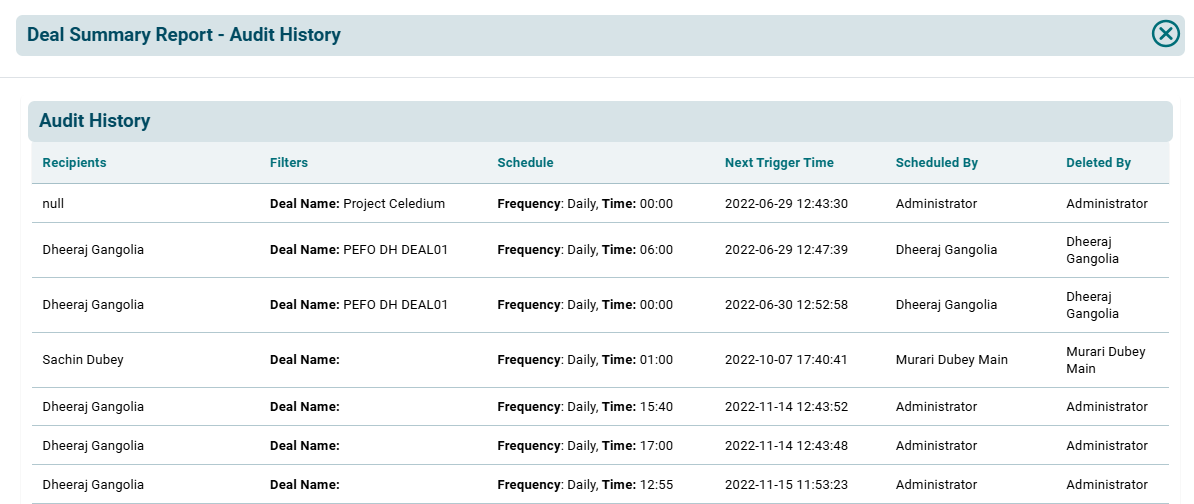This screenshot has height=504, width=1194.
Task: Select the Sachin Dubey recipient row
Action: click(83, 359)
